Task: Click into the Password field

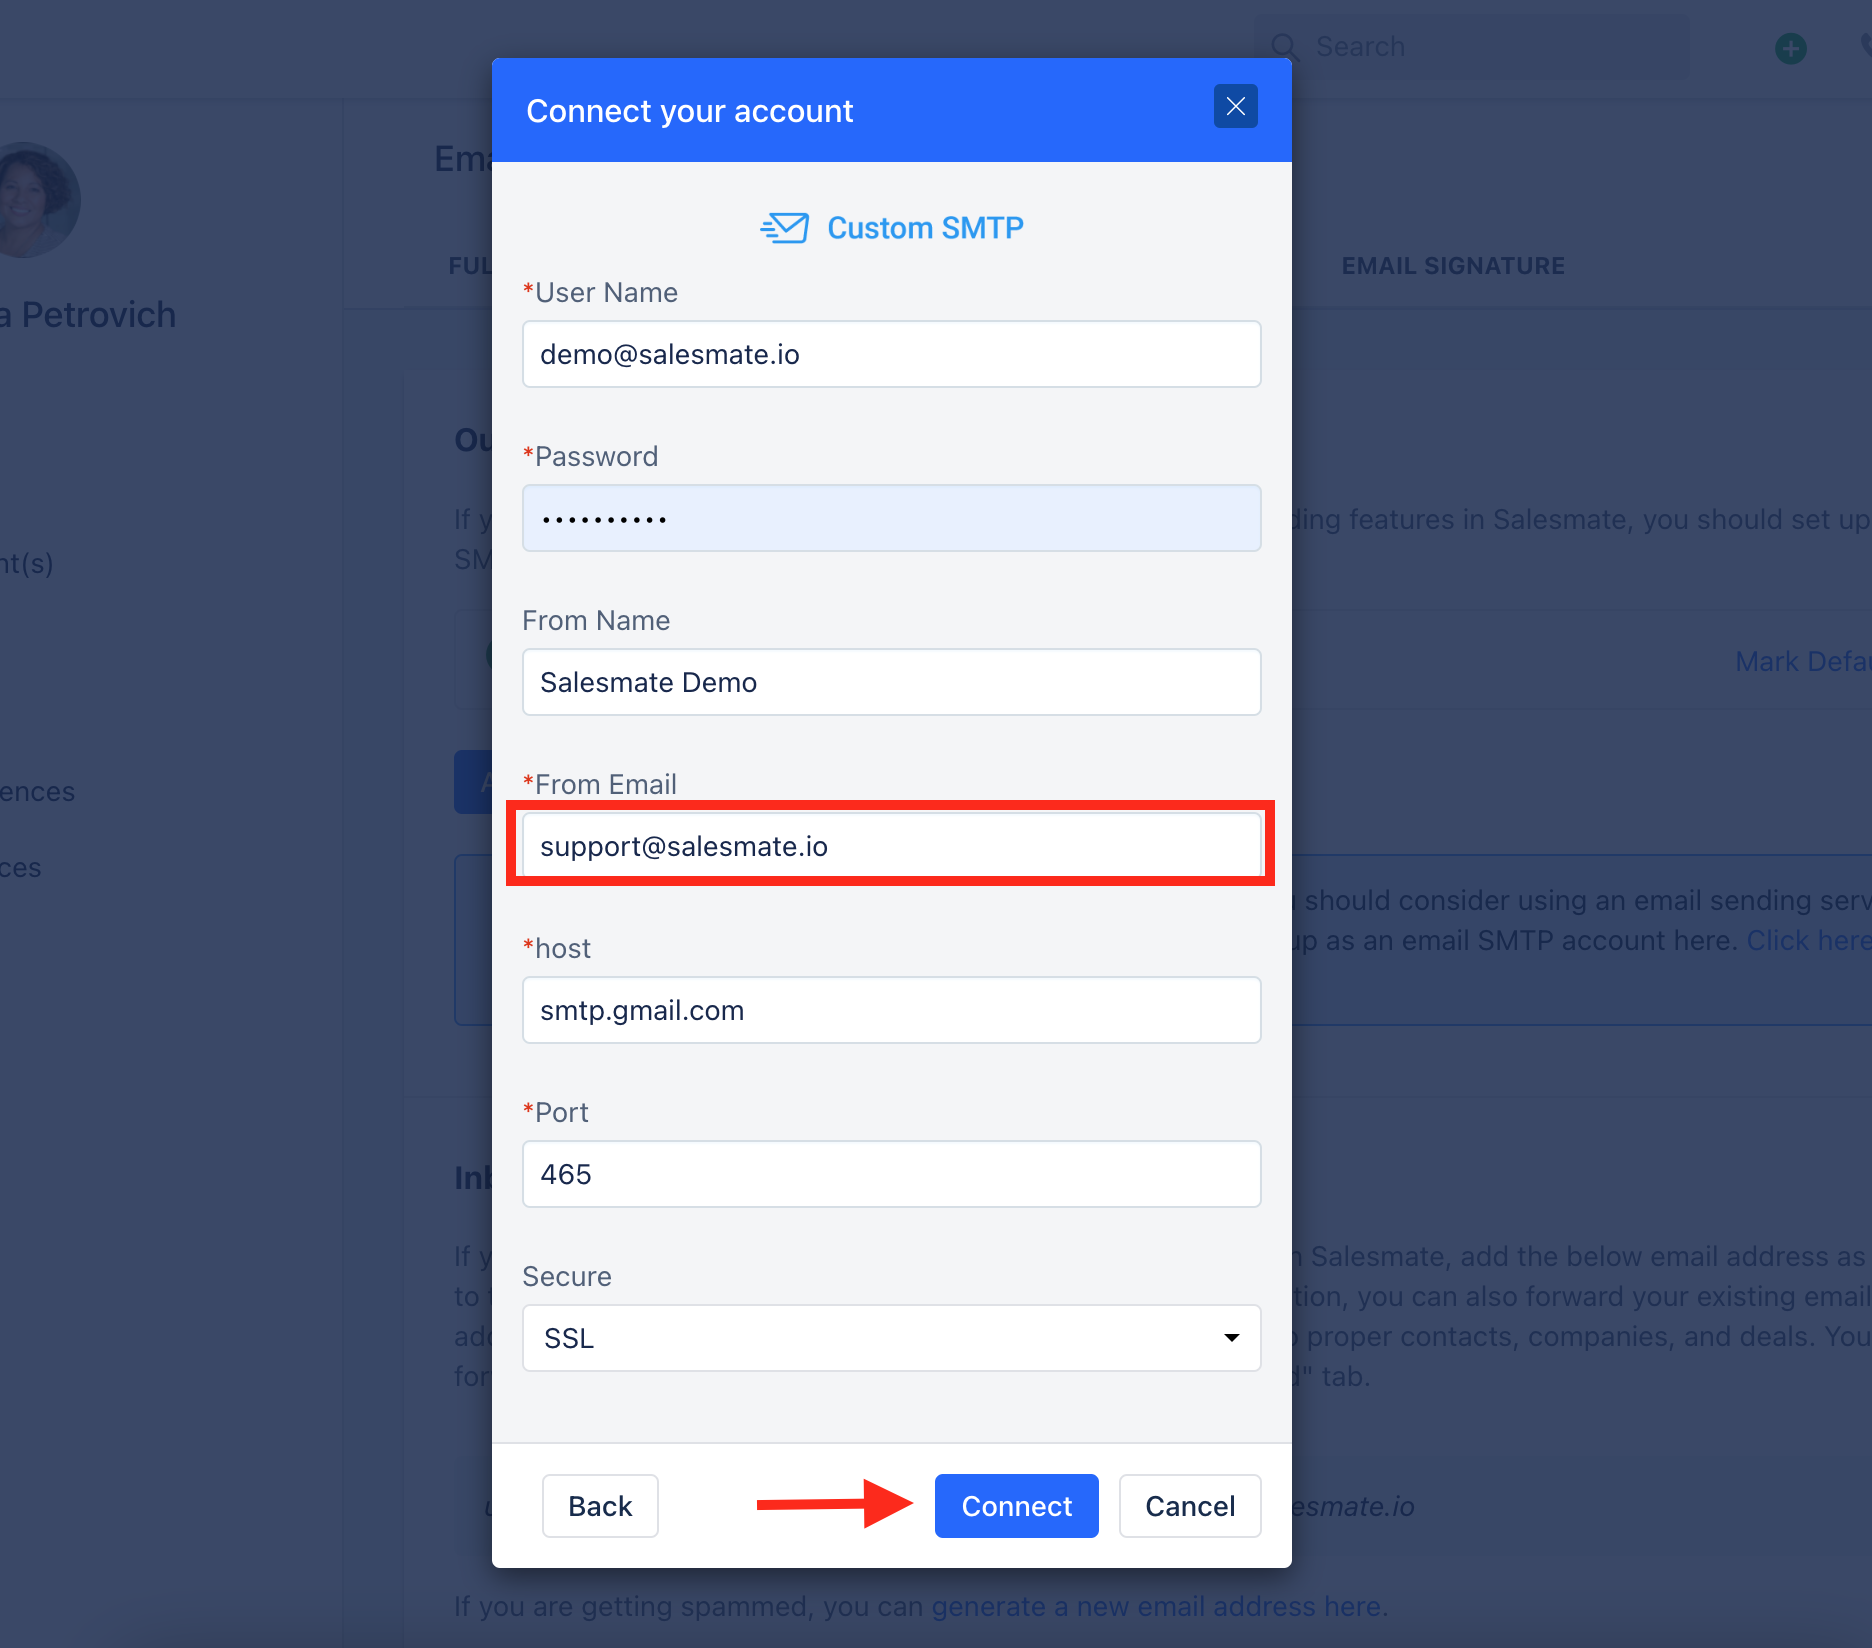Action: point(891,518)
